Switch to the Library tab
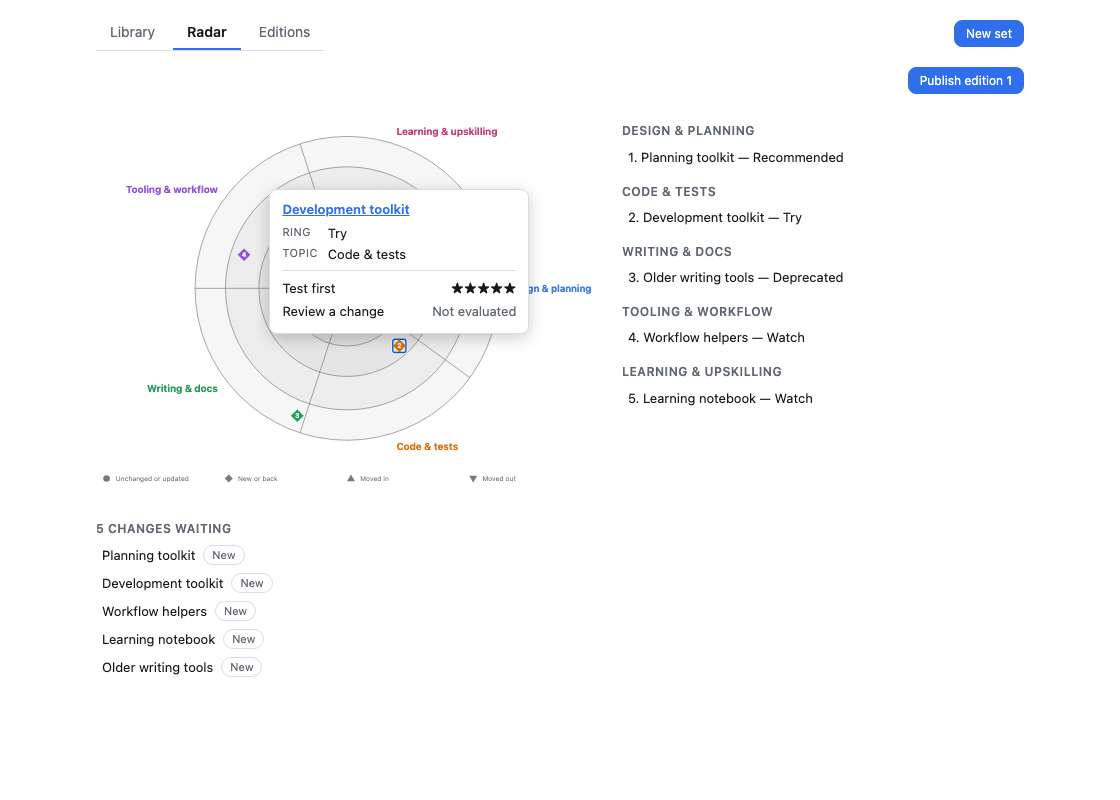The image size is (1120, 800). 132,32
